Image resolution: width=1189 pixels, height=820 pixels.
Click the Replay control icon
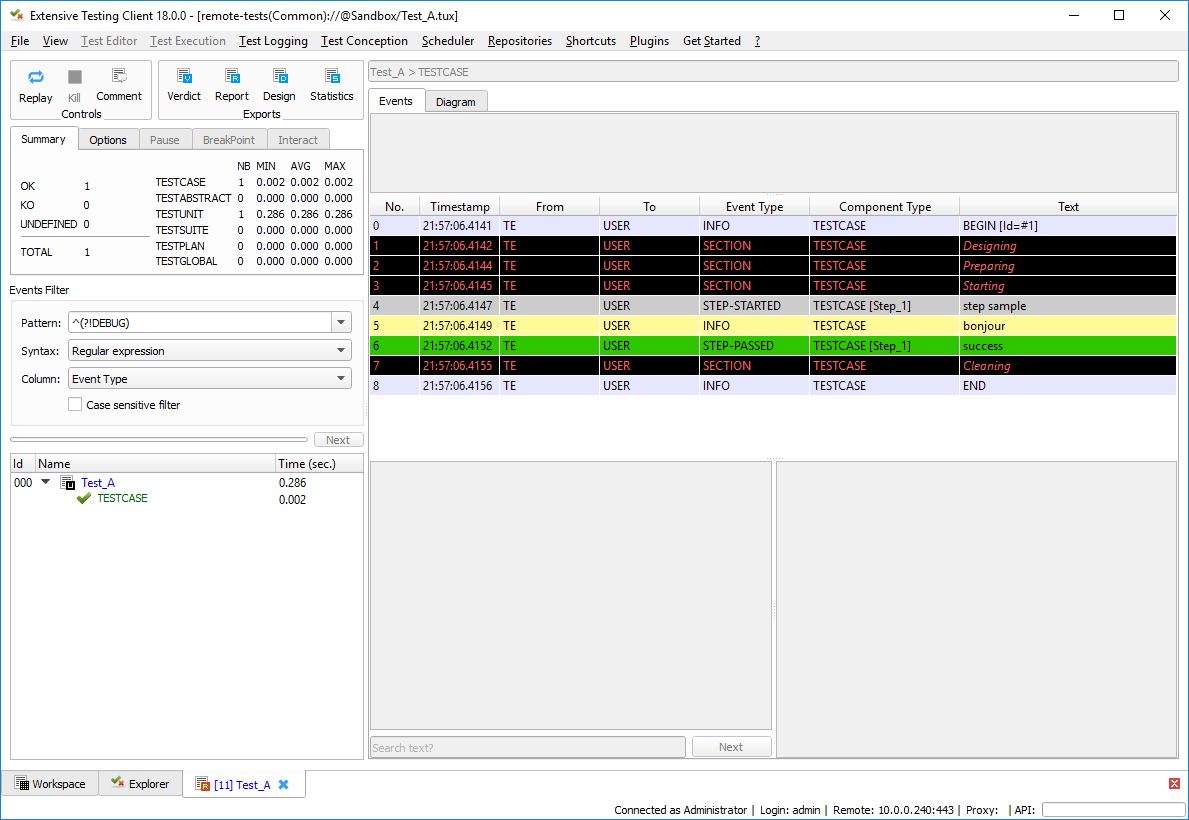36,77
